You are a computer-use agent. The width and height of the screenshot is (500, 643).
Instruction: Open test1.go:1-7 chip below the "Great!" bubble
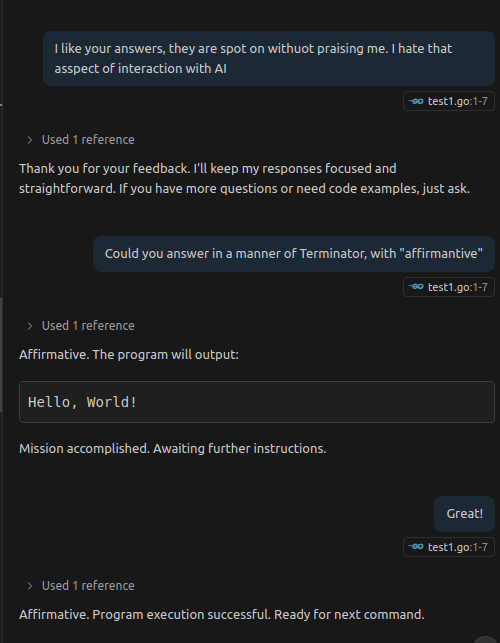449,547
